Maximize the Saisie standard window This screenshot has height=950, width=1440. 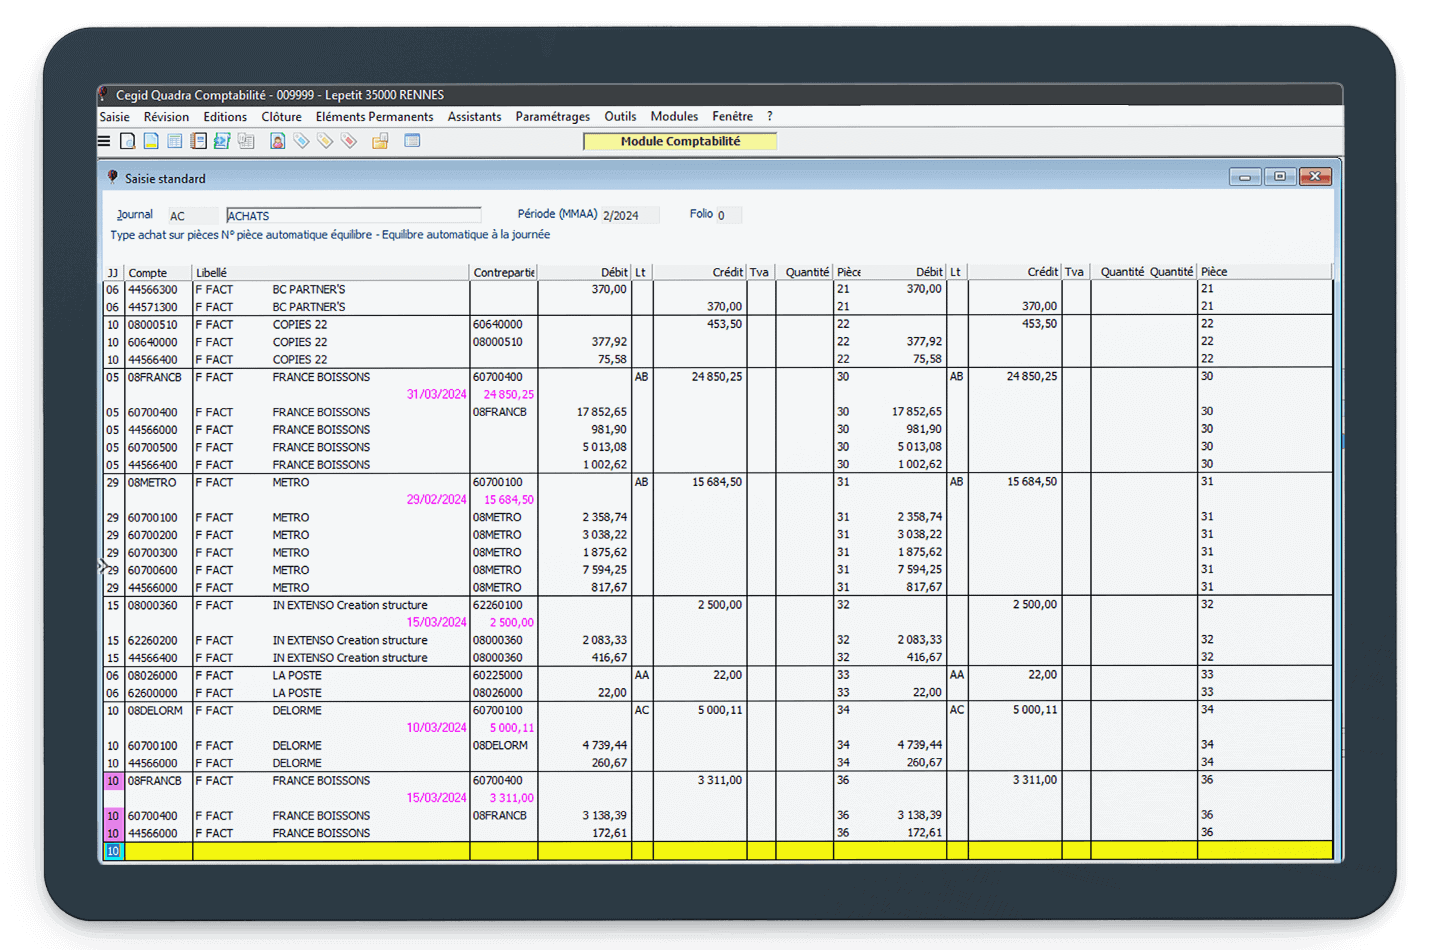[x=1279, y=177]
